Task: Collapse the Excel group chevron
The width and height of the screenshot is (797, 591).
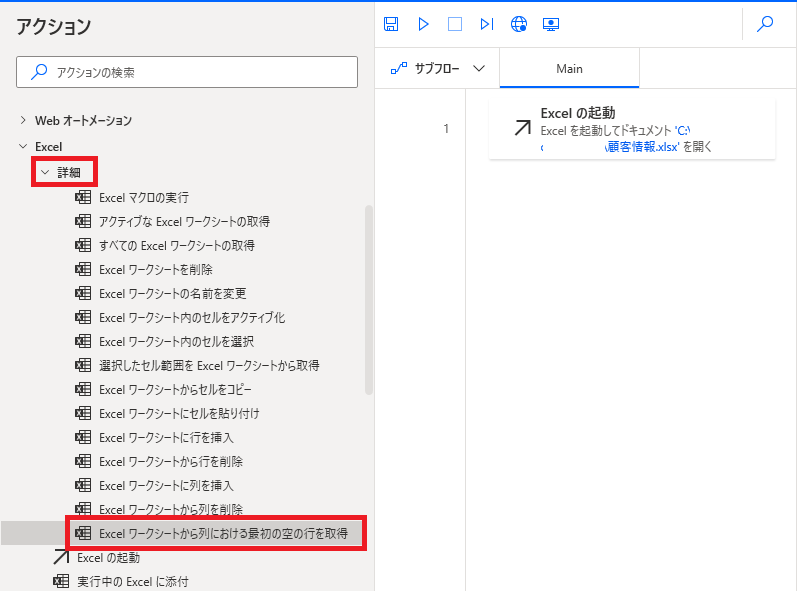Action: 23,146
